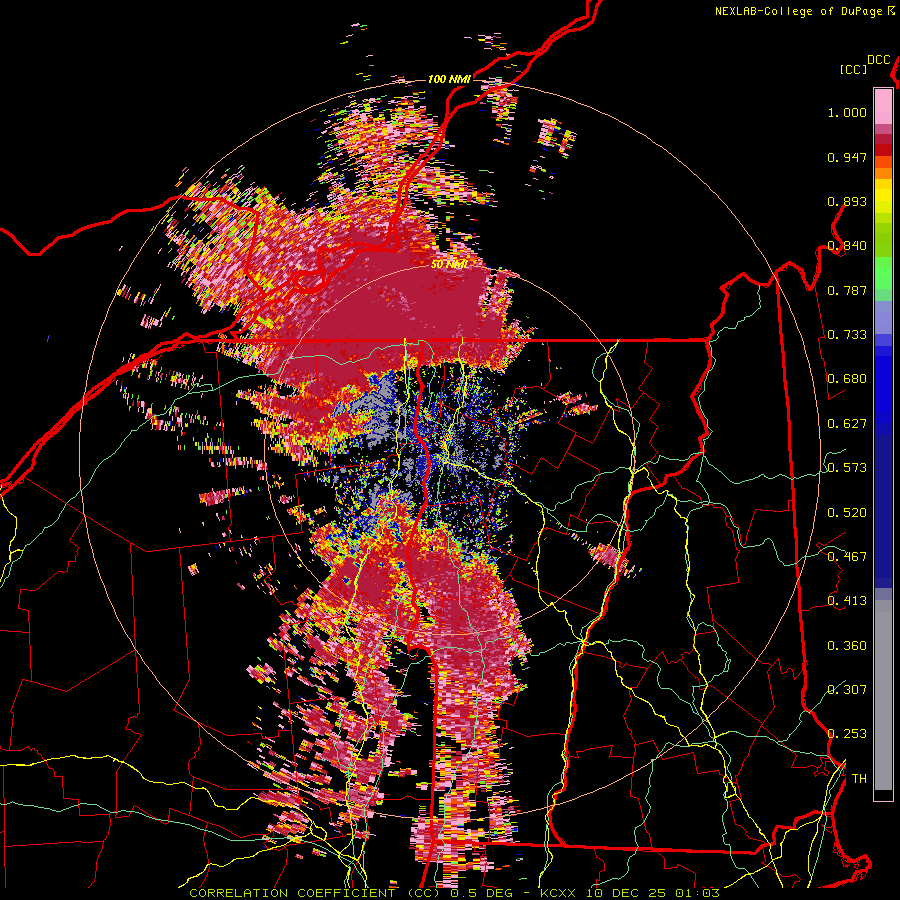Pick the bright yellow segment of color bar
900x900 pixels.
[883, 197]
